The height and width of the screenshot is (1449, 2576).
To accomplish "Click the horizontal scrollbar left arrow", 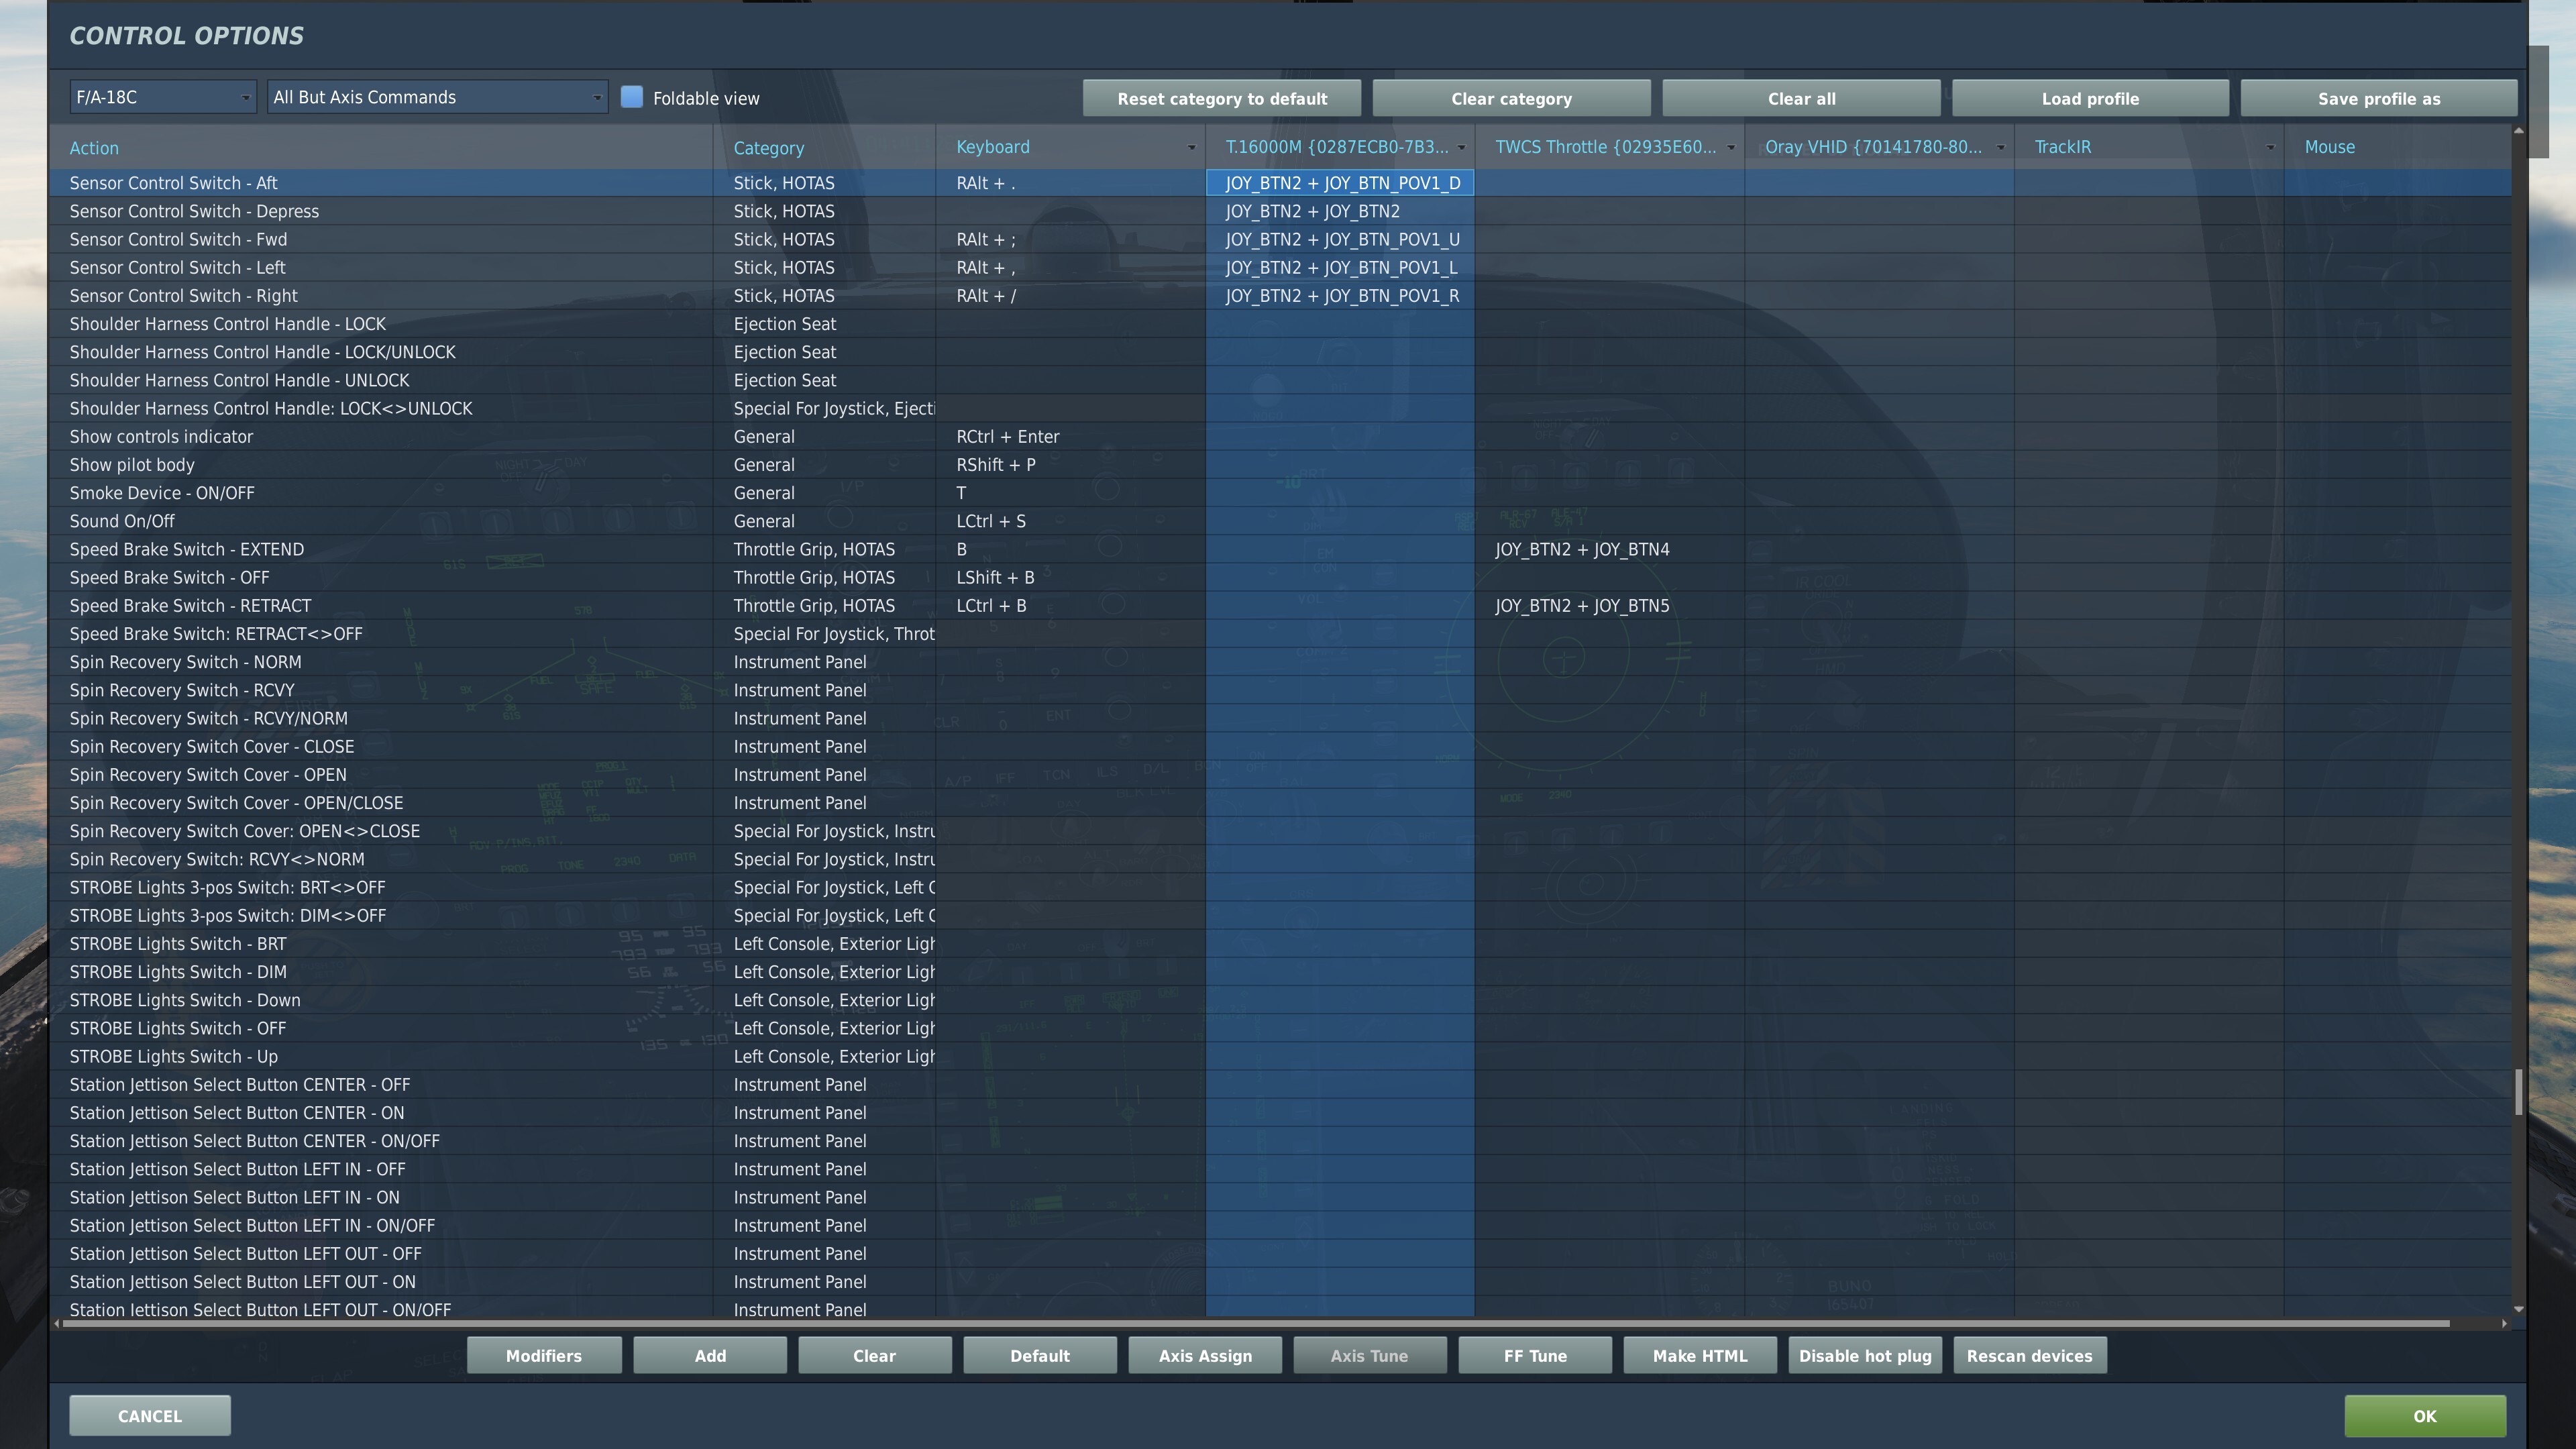I will [57, 1324].
